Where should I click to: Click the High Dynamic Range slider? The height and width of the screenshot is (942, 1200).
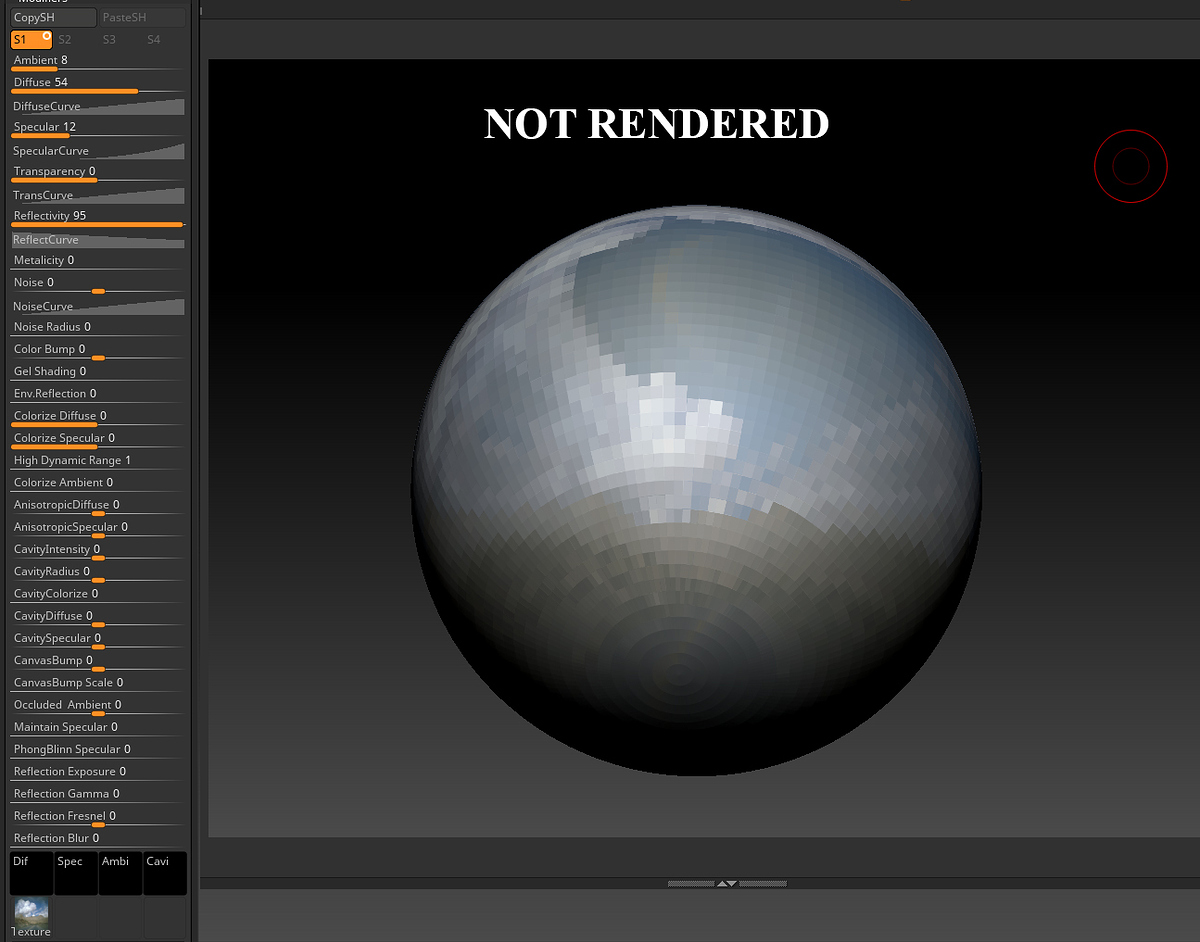click(98, 461)
